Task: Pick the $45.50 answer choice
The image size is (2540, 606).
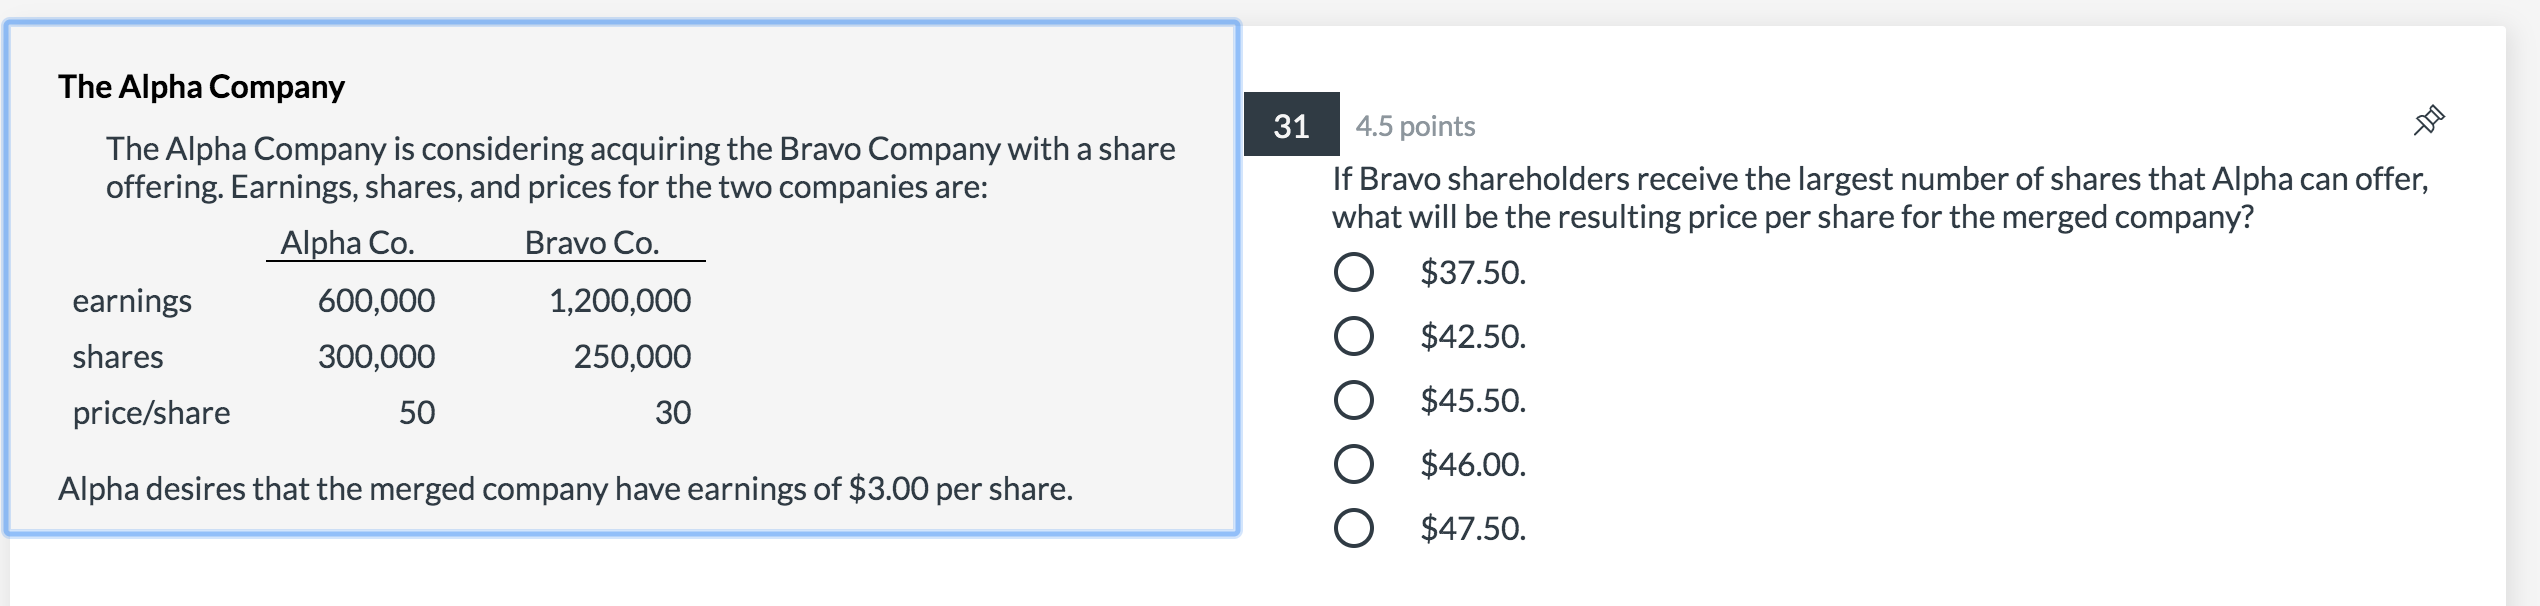Action: tap(1353, 400)
